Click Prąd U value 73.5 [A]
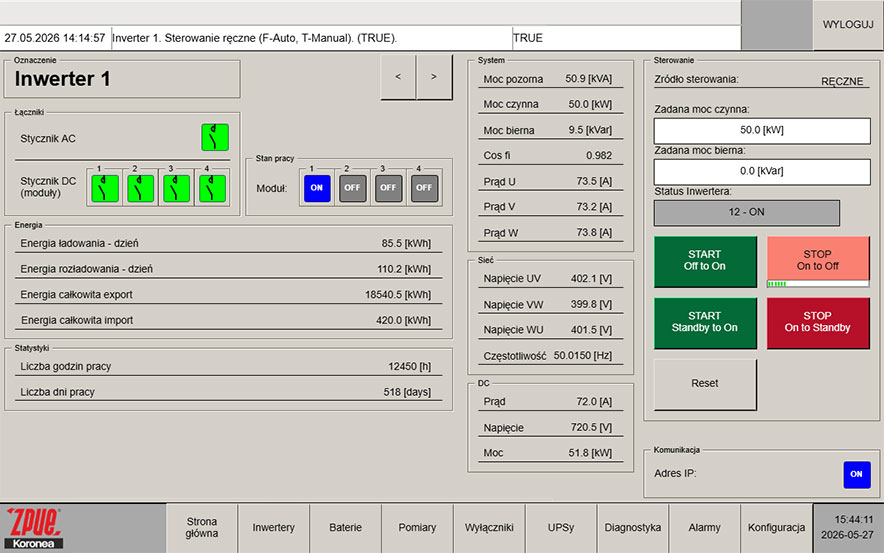This screenshot has height=553, width=884. pyautogui.click(x=594, y=182)
